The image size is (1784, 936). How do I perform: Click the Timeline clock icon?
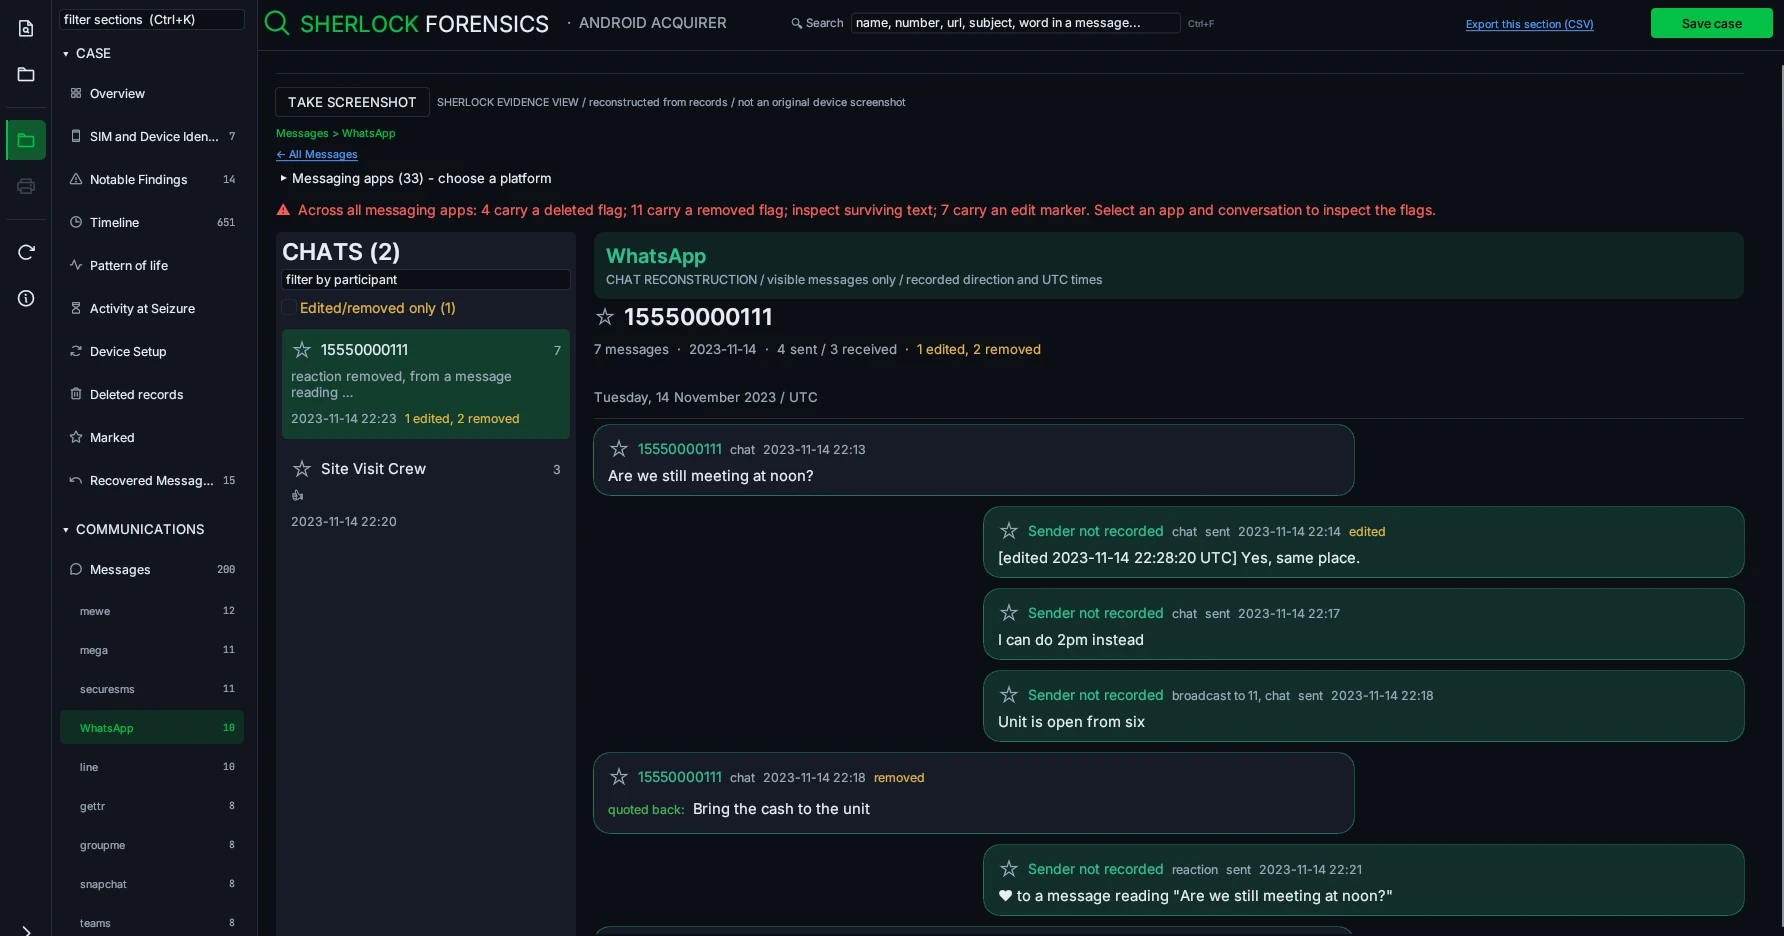pos(76,222)
